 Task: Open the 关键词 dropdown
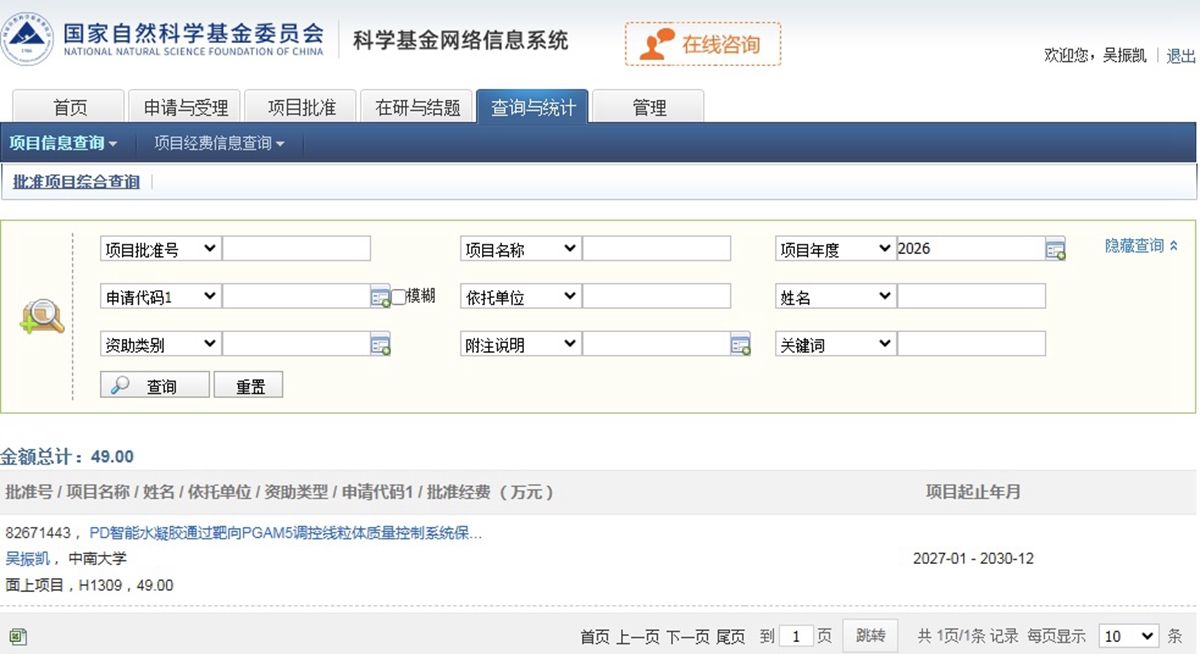pos(836,344)
